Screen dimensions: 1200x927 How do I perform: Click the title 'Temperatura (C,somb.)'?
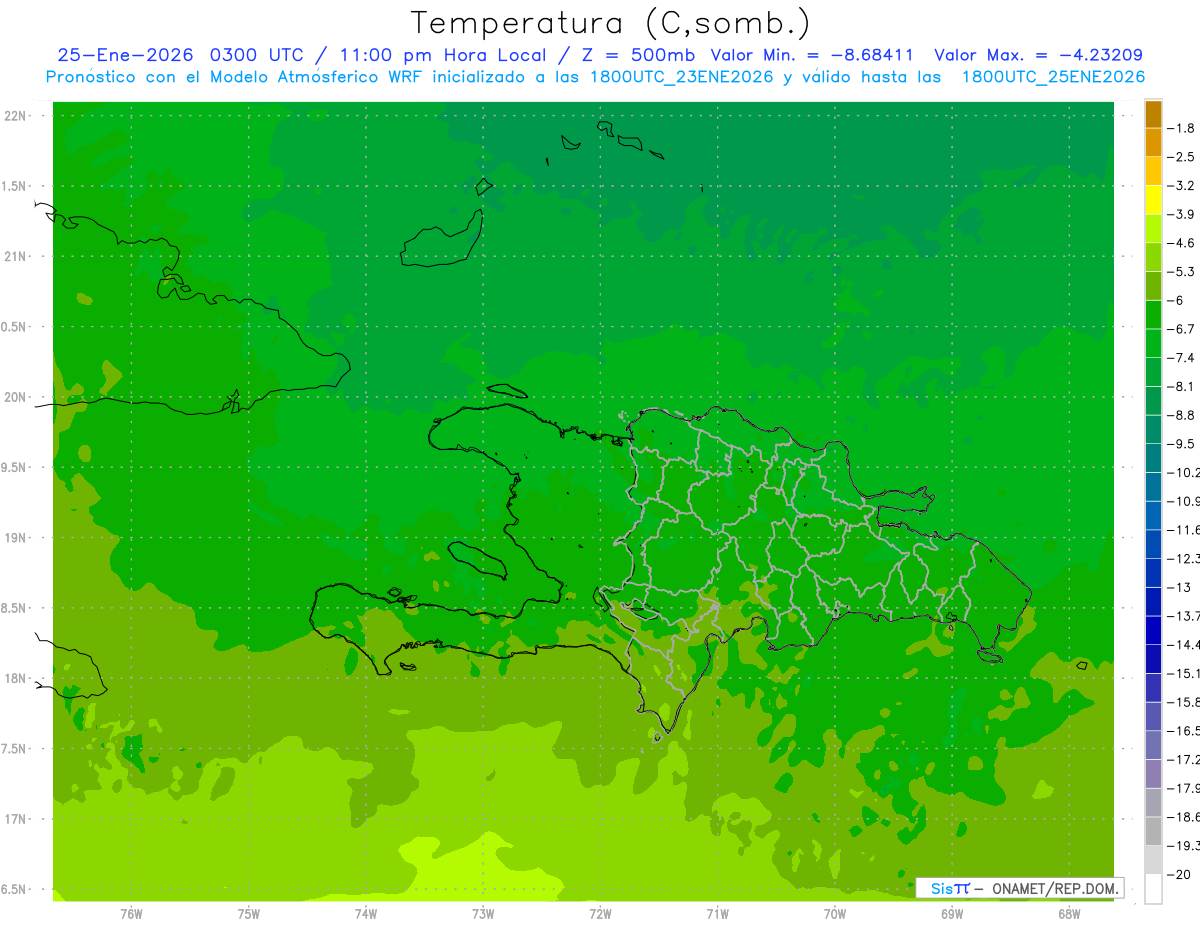coord(611,24)
